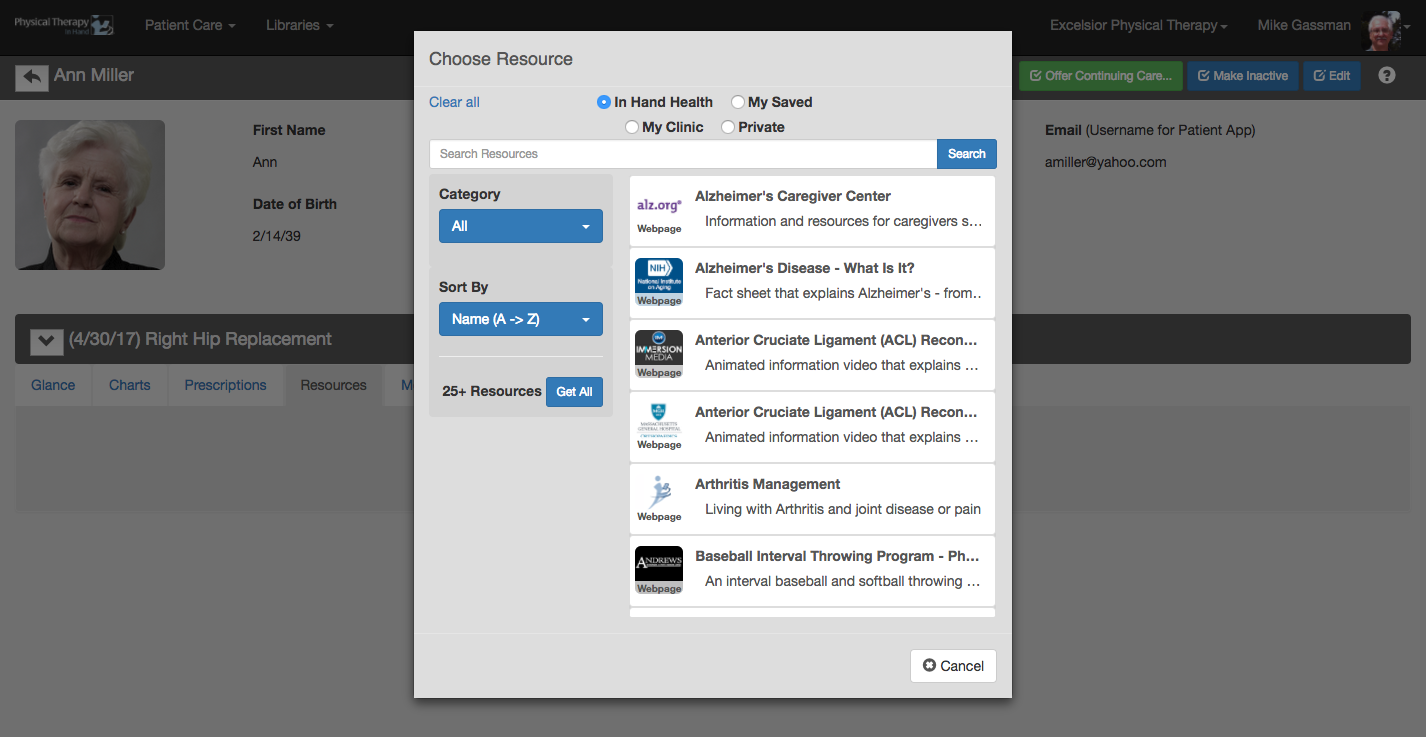Screen dimensions: 1426x737
Task: Click the back arrow beside Ann Miller
Action: pyautogui.click(x=32, y=77)
